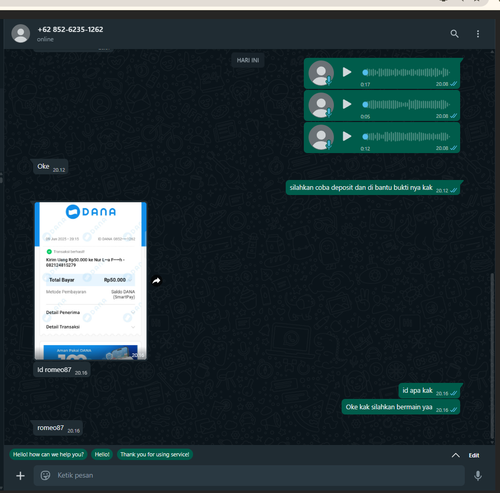Select the last 'romeo87' message
Screen dimensions: 500x493
(x=58, y=428)
